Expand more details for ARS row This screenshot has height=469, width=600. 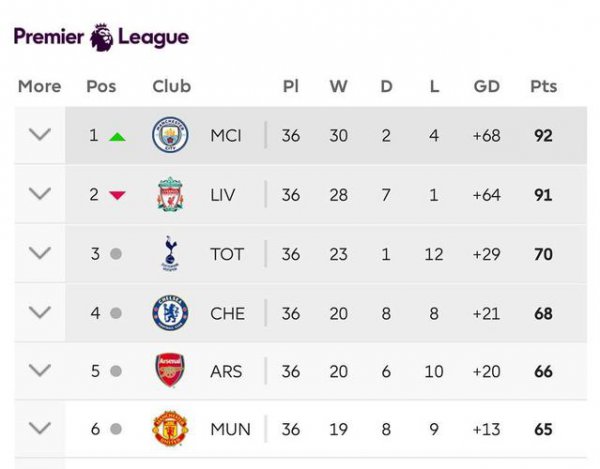click(40, 370)
